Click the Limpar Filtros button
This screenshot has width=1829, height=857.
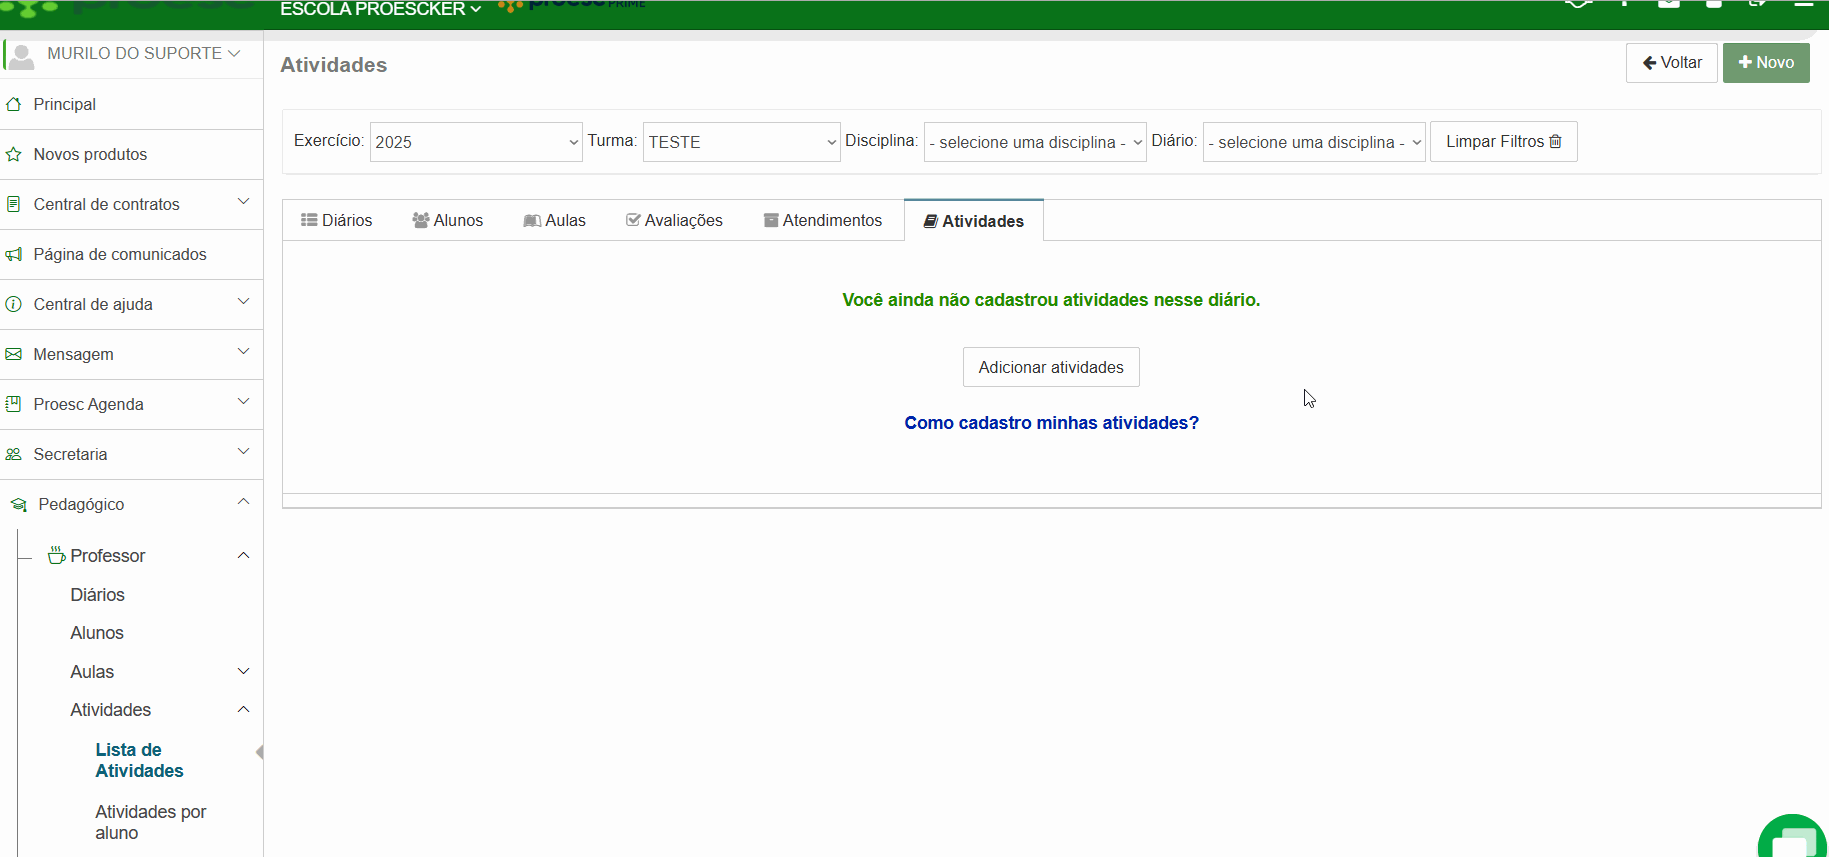[1502, 142]
